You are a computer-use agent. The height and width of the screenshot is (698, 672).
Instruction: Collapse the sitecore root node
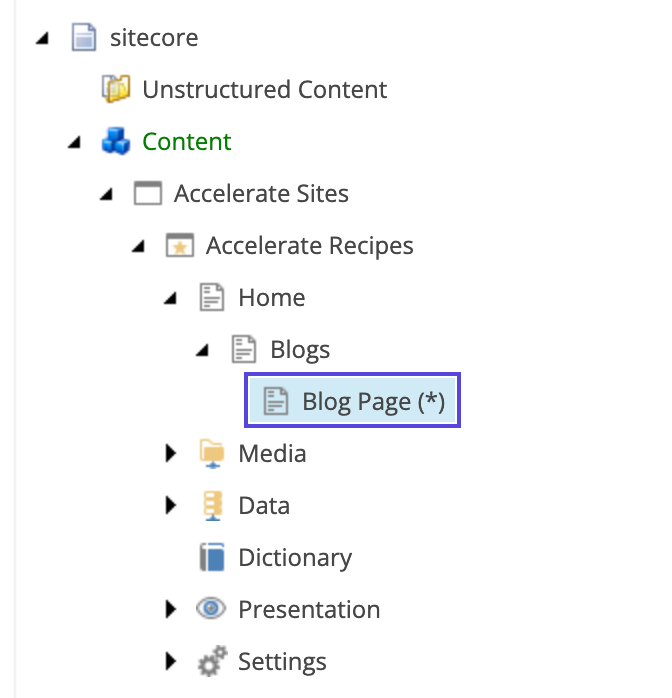point(41,39)
